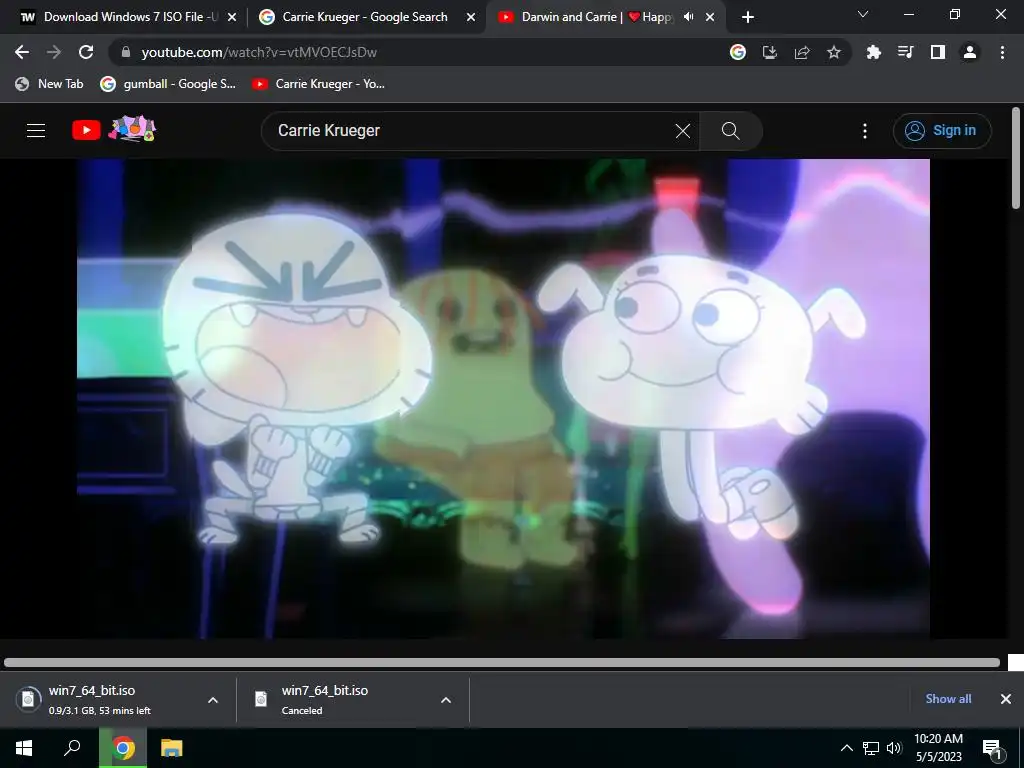Open the Chrome extensions puzzle icon
Image resolution: width=1024 pixels, height=768 pixels.
(x=874, y=52)
